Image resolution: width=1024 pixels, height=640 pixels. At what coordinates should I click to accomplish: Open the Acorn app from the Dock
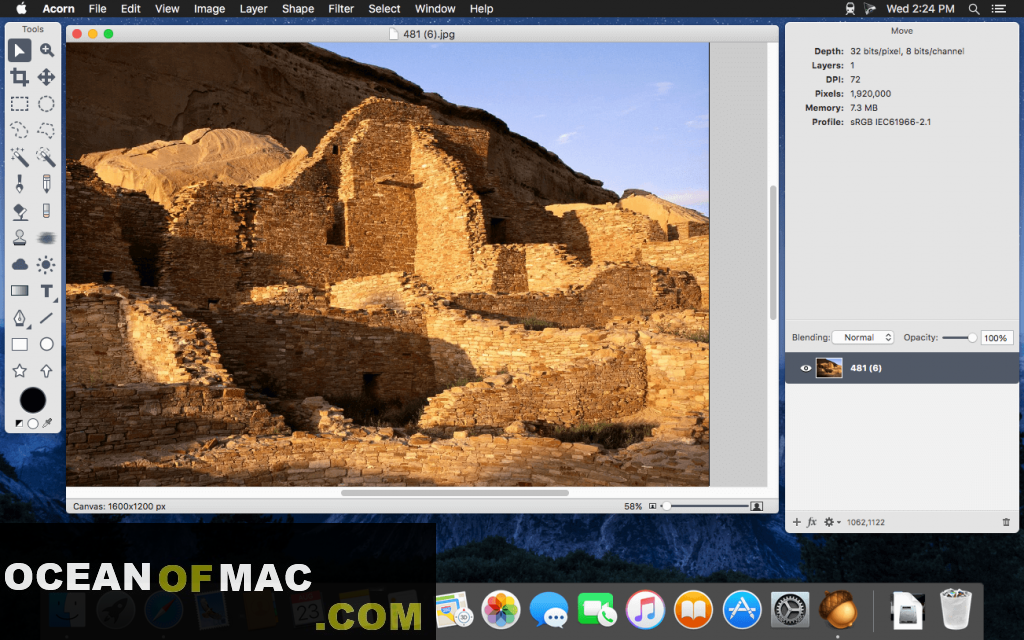(x=838, y=611)
